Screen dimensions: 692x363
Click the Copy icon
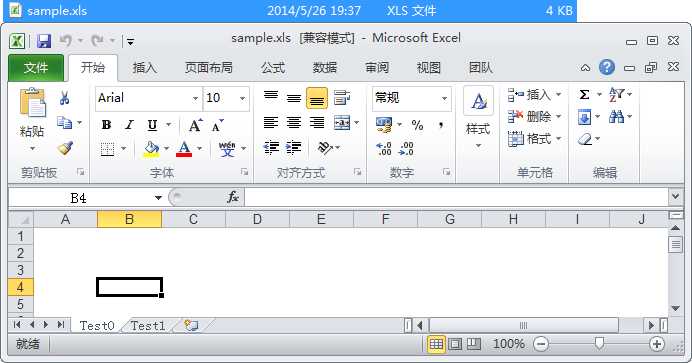pyautogui.click(x=64, y=122)
